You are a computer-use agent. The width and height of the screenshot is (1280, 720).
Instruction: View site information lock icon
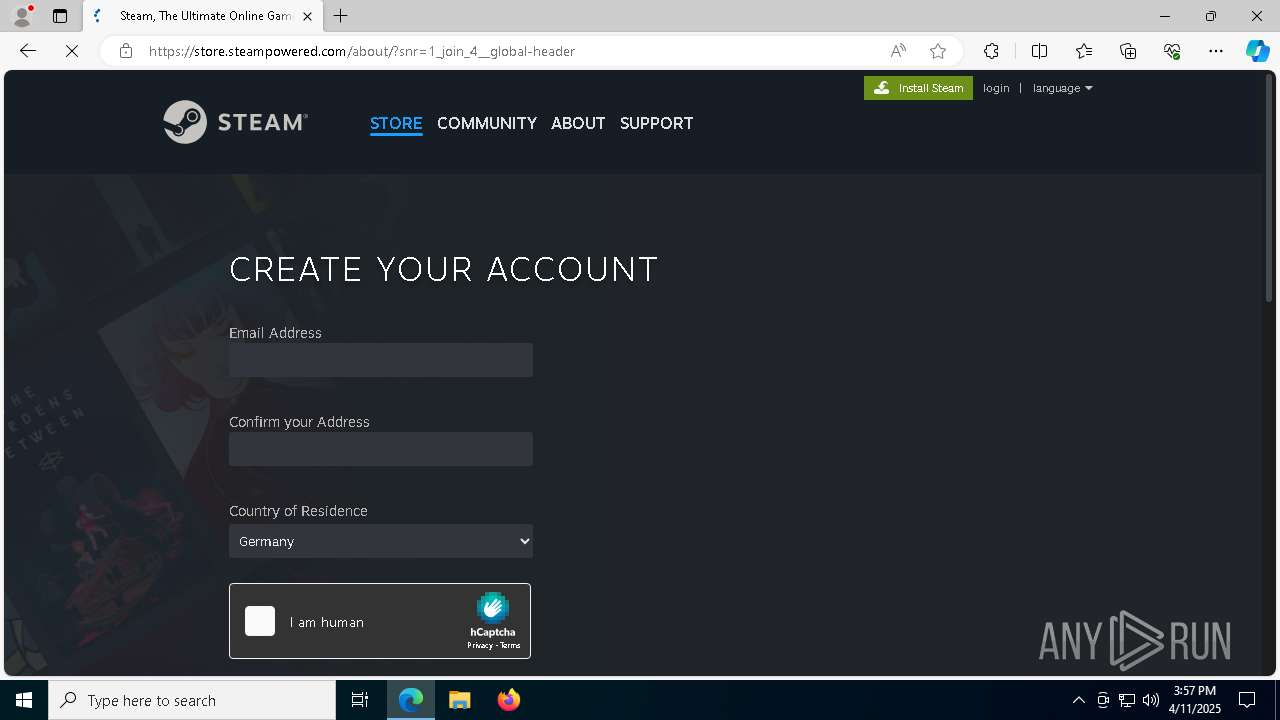tap(125, 51)
